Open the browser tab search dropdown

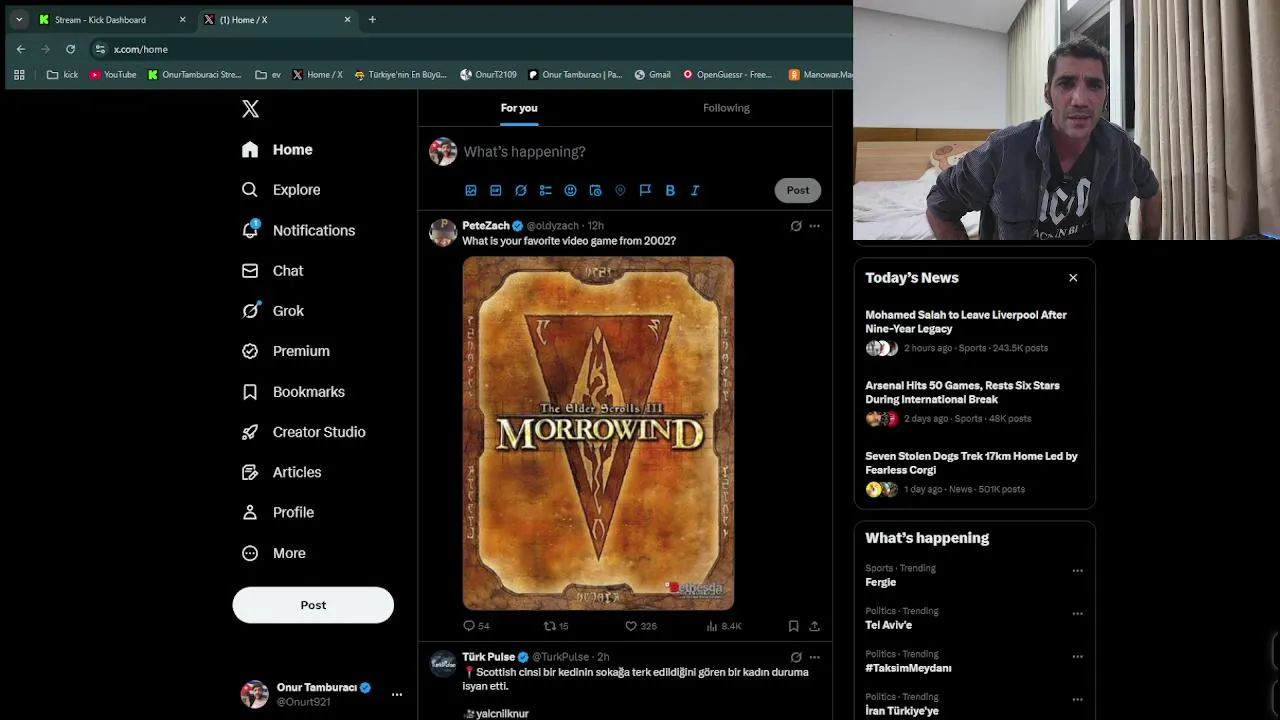coord(19,19)
